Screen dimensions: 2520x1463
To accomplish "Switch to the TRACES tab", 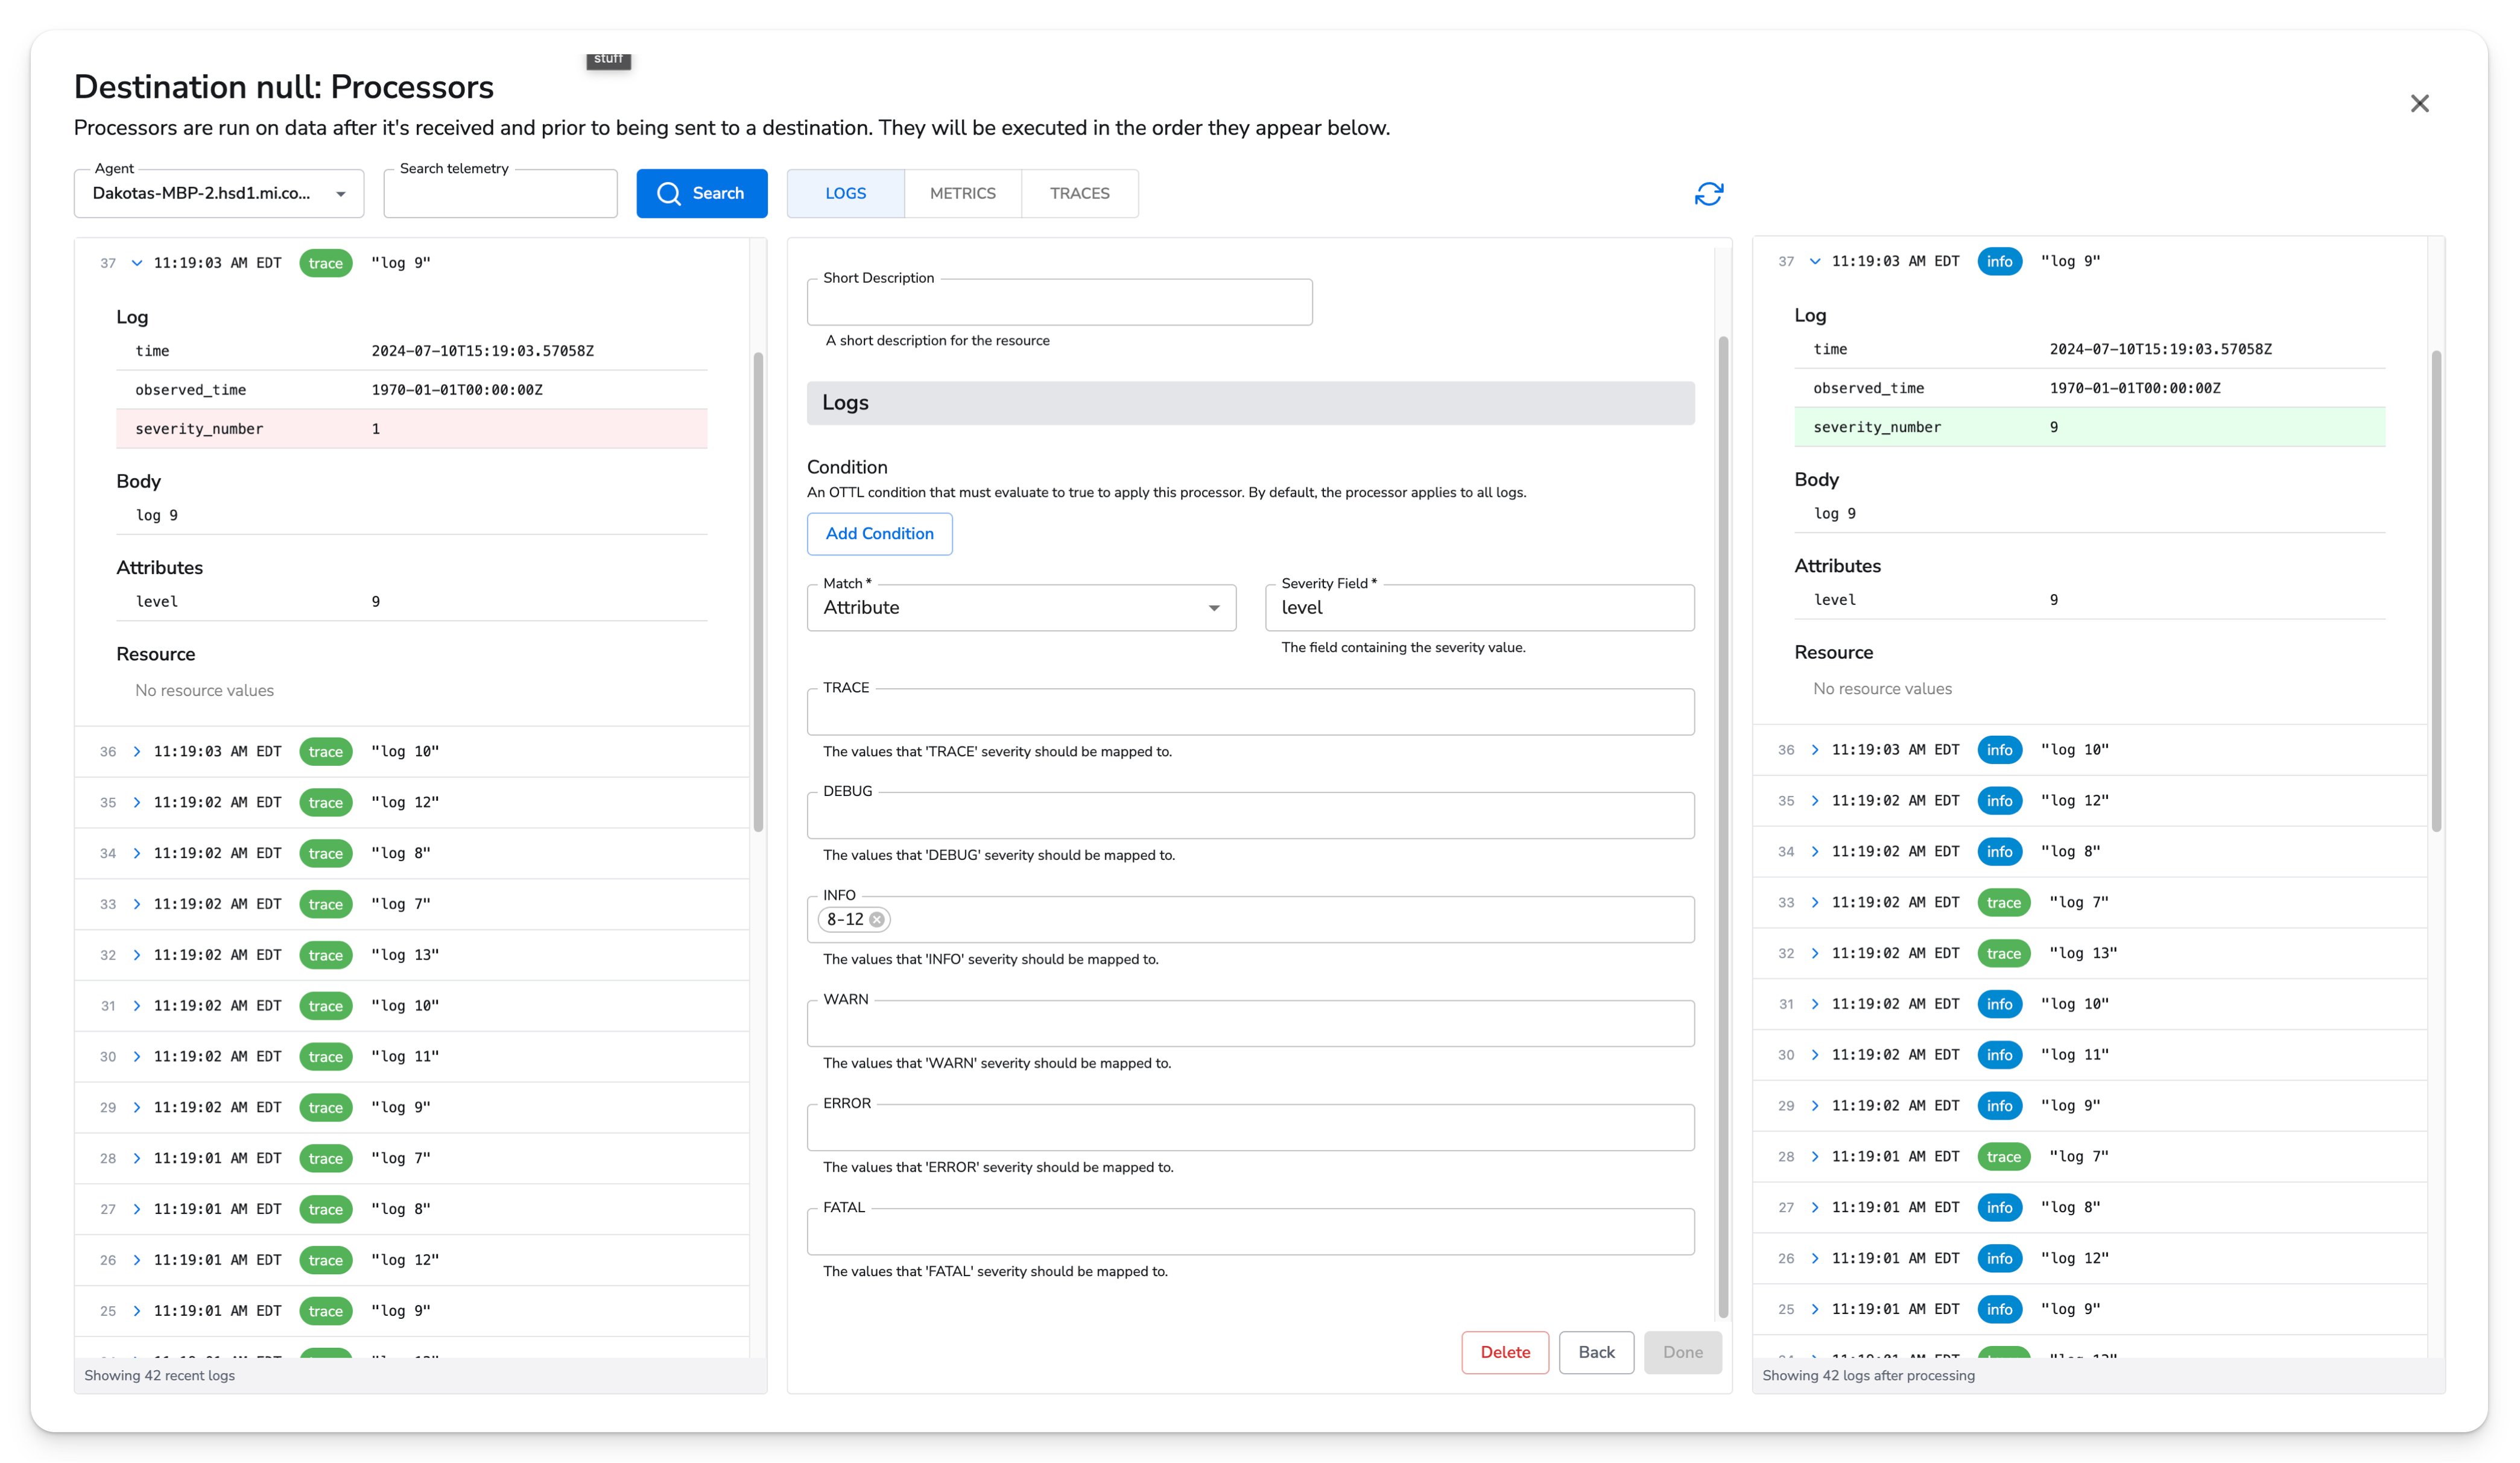I will click(1080, 193).
